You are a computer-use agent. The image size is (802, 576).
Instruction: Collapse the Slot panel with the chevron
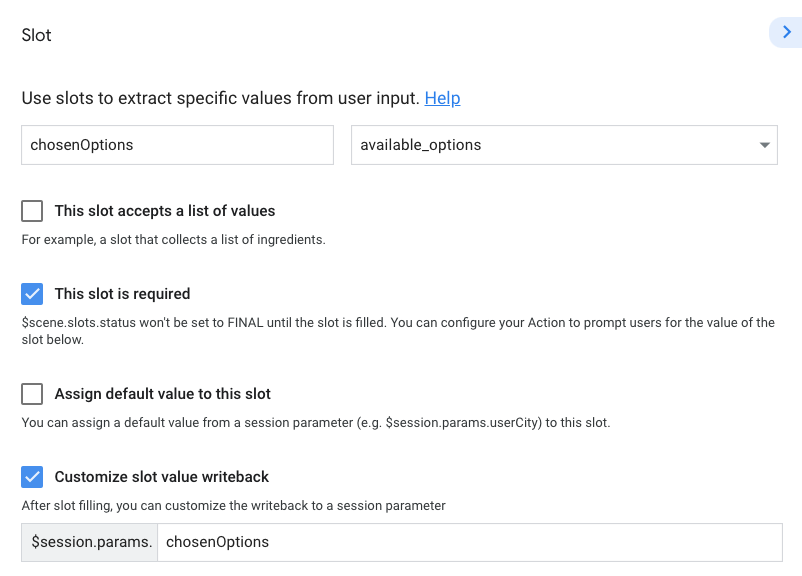[x=786, y=33]
